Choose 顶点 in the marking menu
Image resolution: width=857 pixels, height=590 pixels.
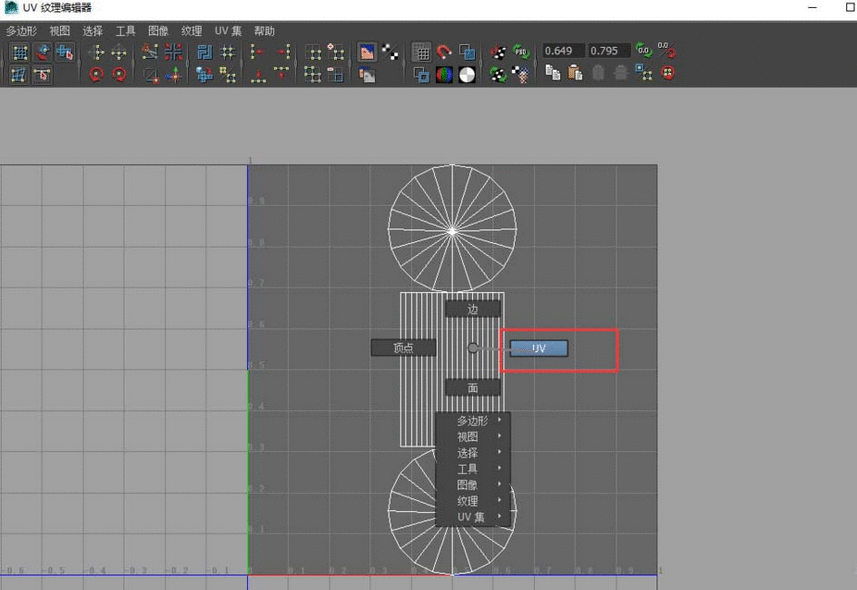[403, 348]
